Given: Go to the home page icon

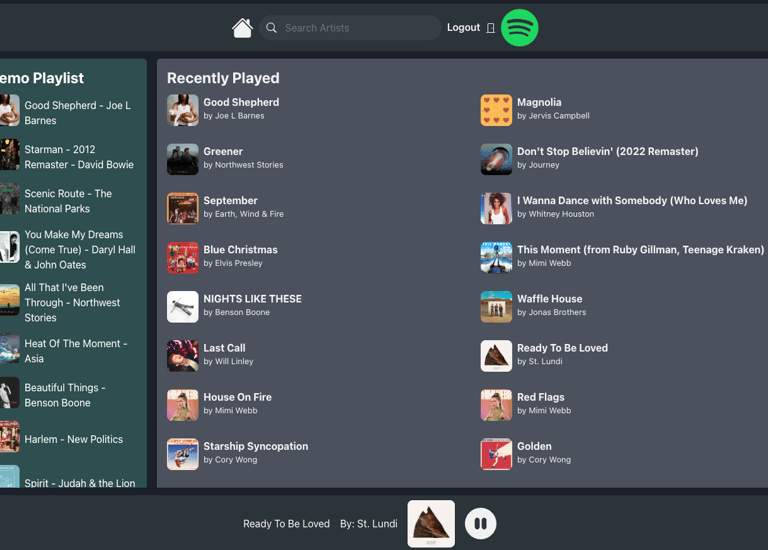Looking at the screenshot, I should coord(242,28).
